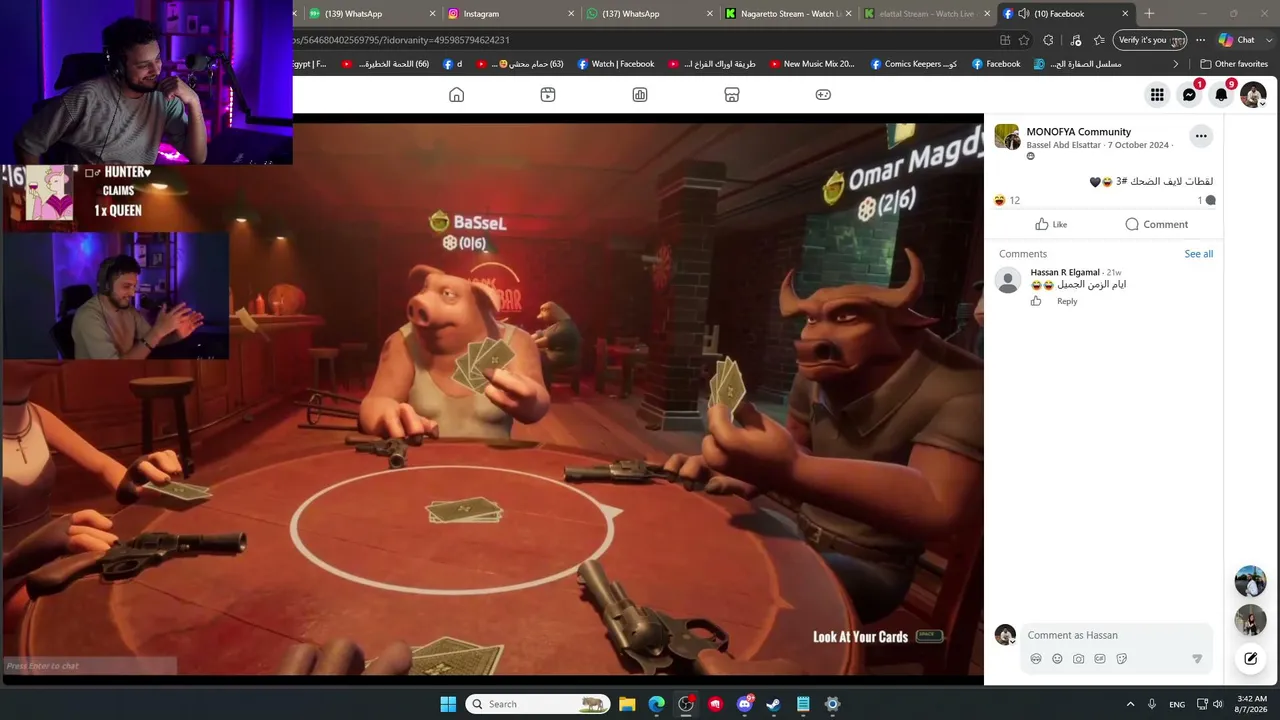This screenshot has width=1280, height=720.
Task: Open 'Watch | Facebook' bookmark
Action: click(615, 64)
